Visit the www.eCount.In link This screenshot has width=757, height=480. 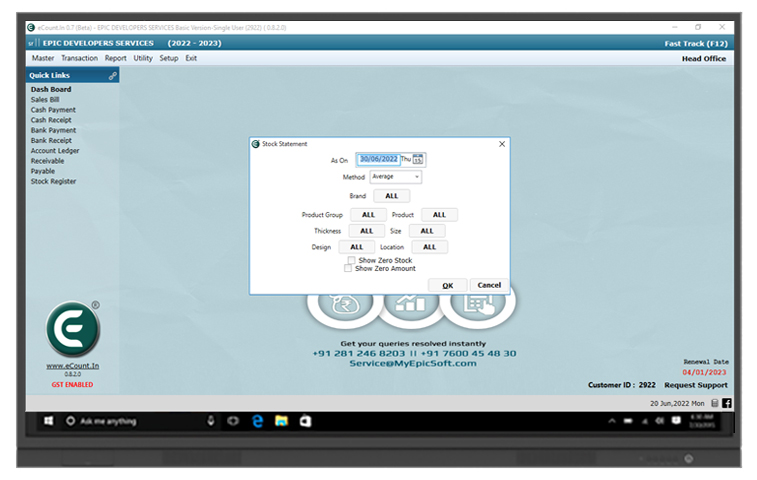[x=72, y=366]
